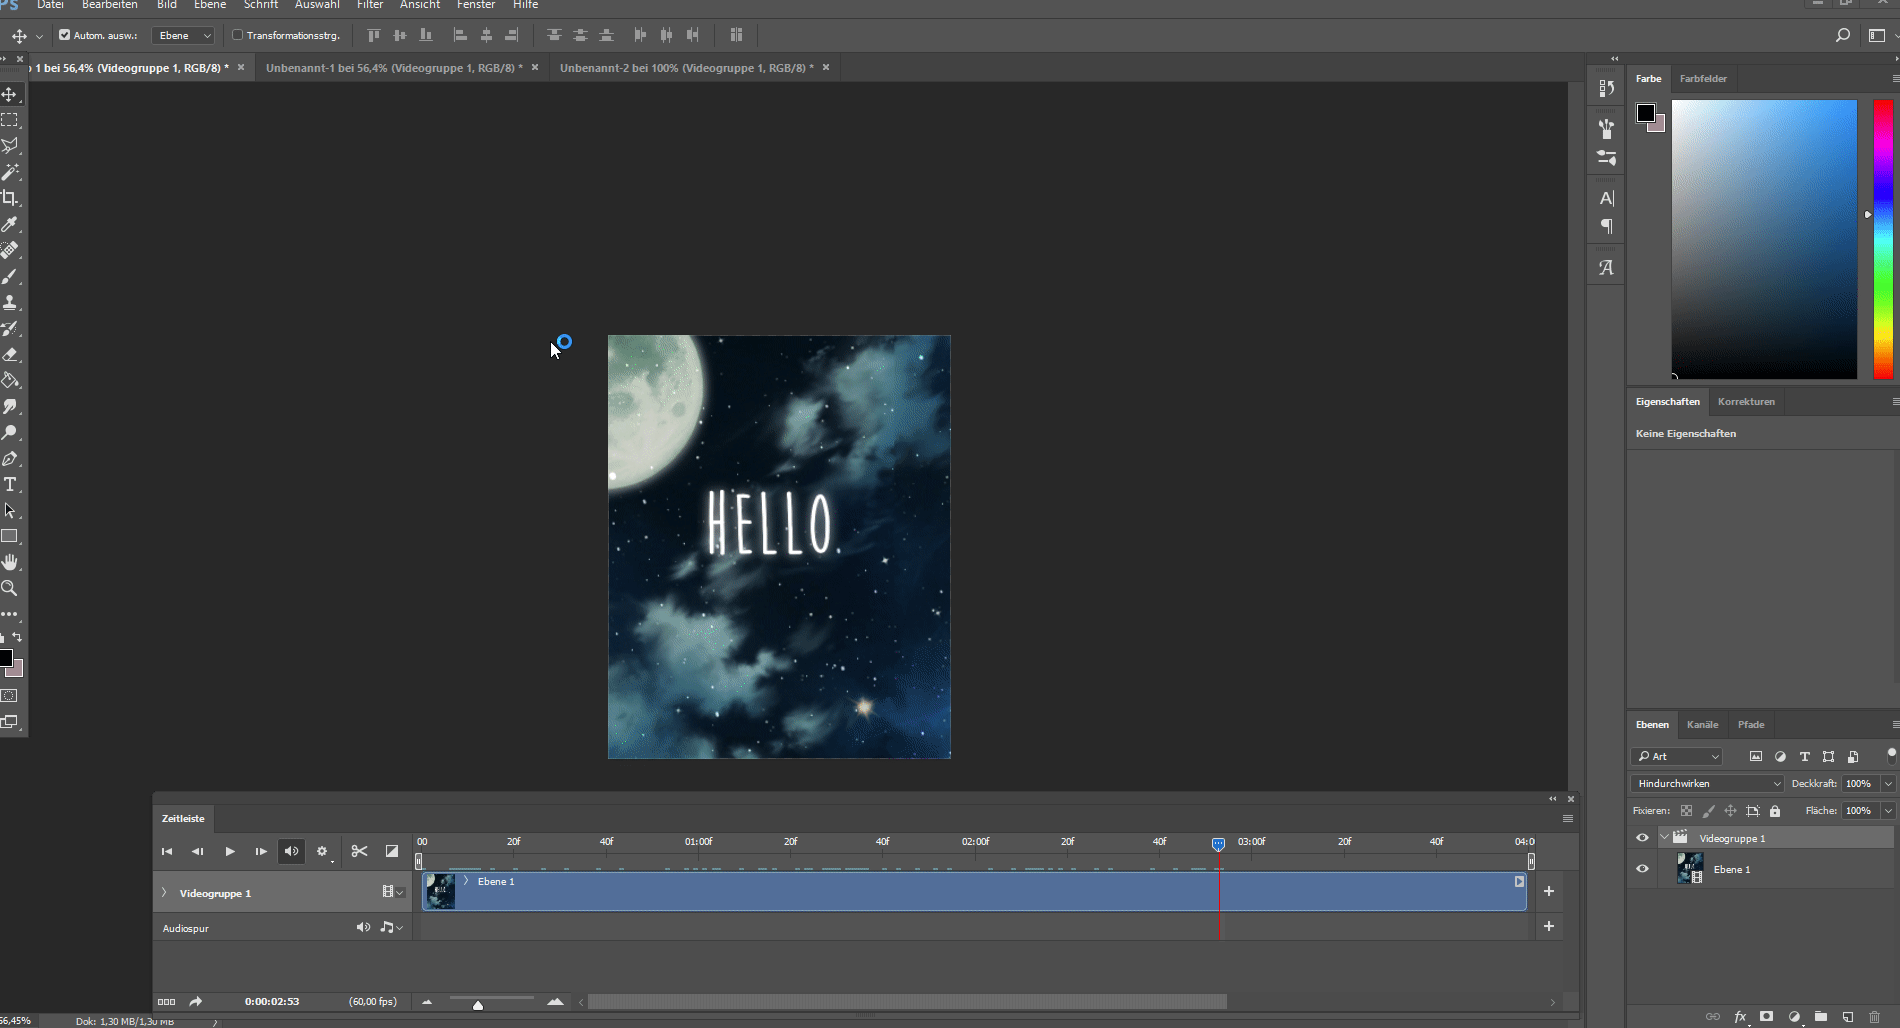The height and width of the screenshot is (1028, 1900).
Task: Pick the Eraser tool
Action: (10, 355)
